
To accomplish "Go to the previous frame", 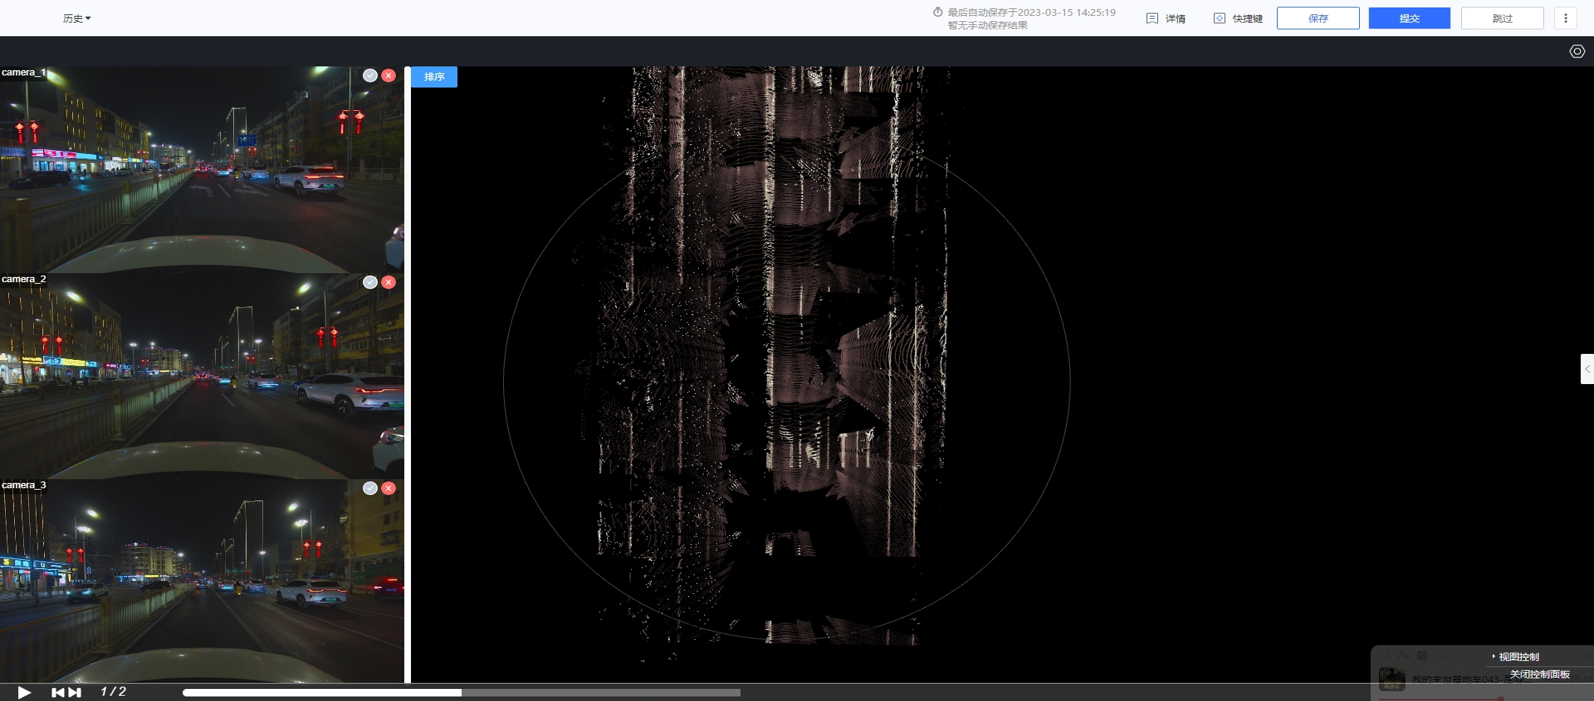I will pyautogui.click(x=57, y=692).
